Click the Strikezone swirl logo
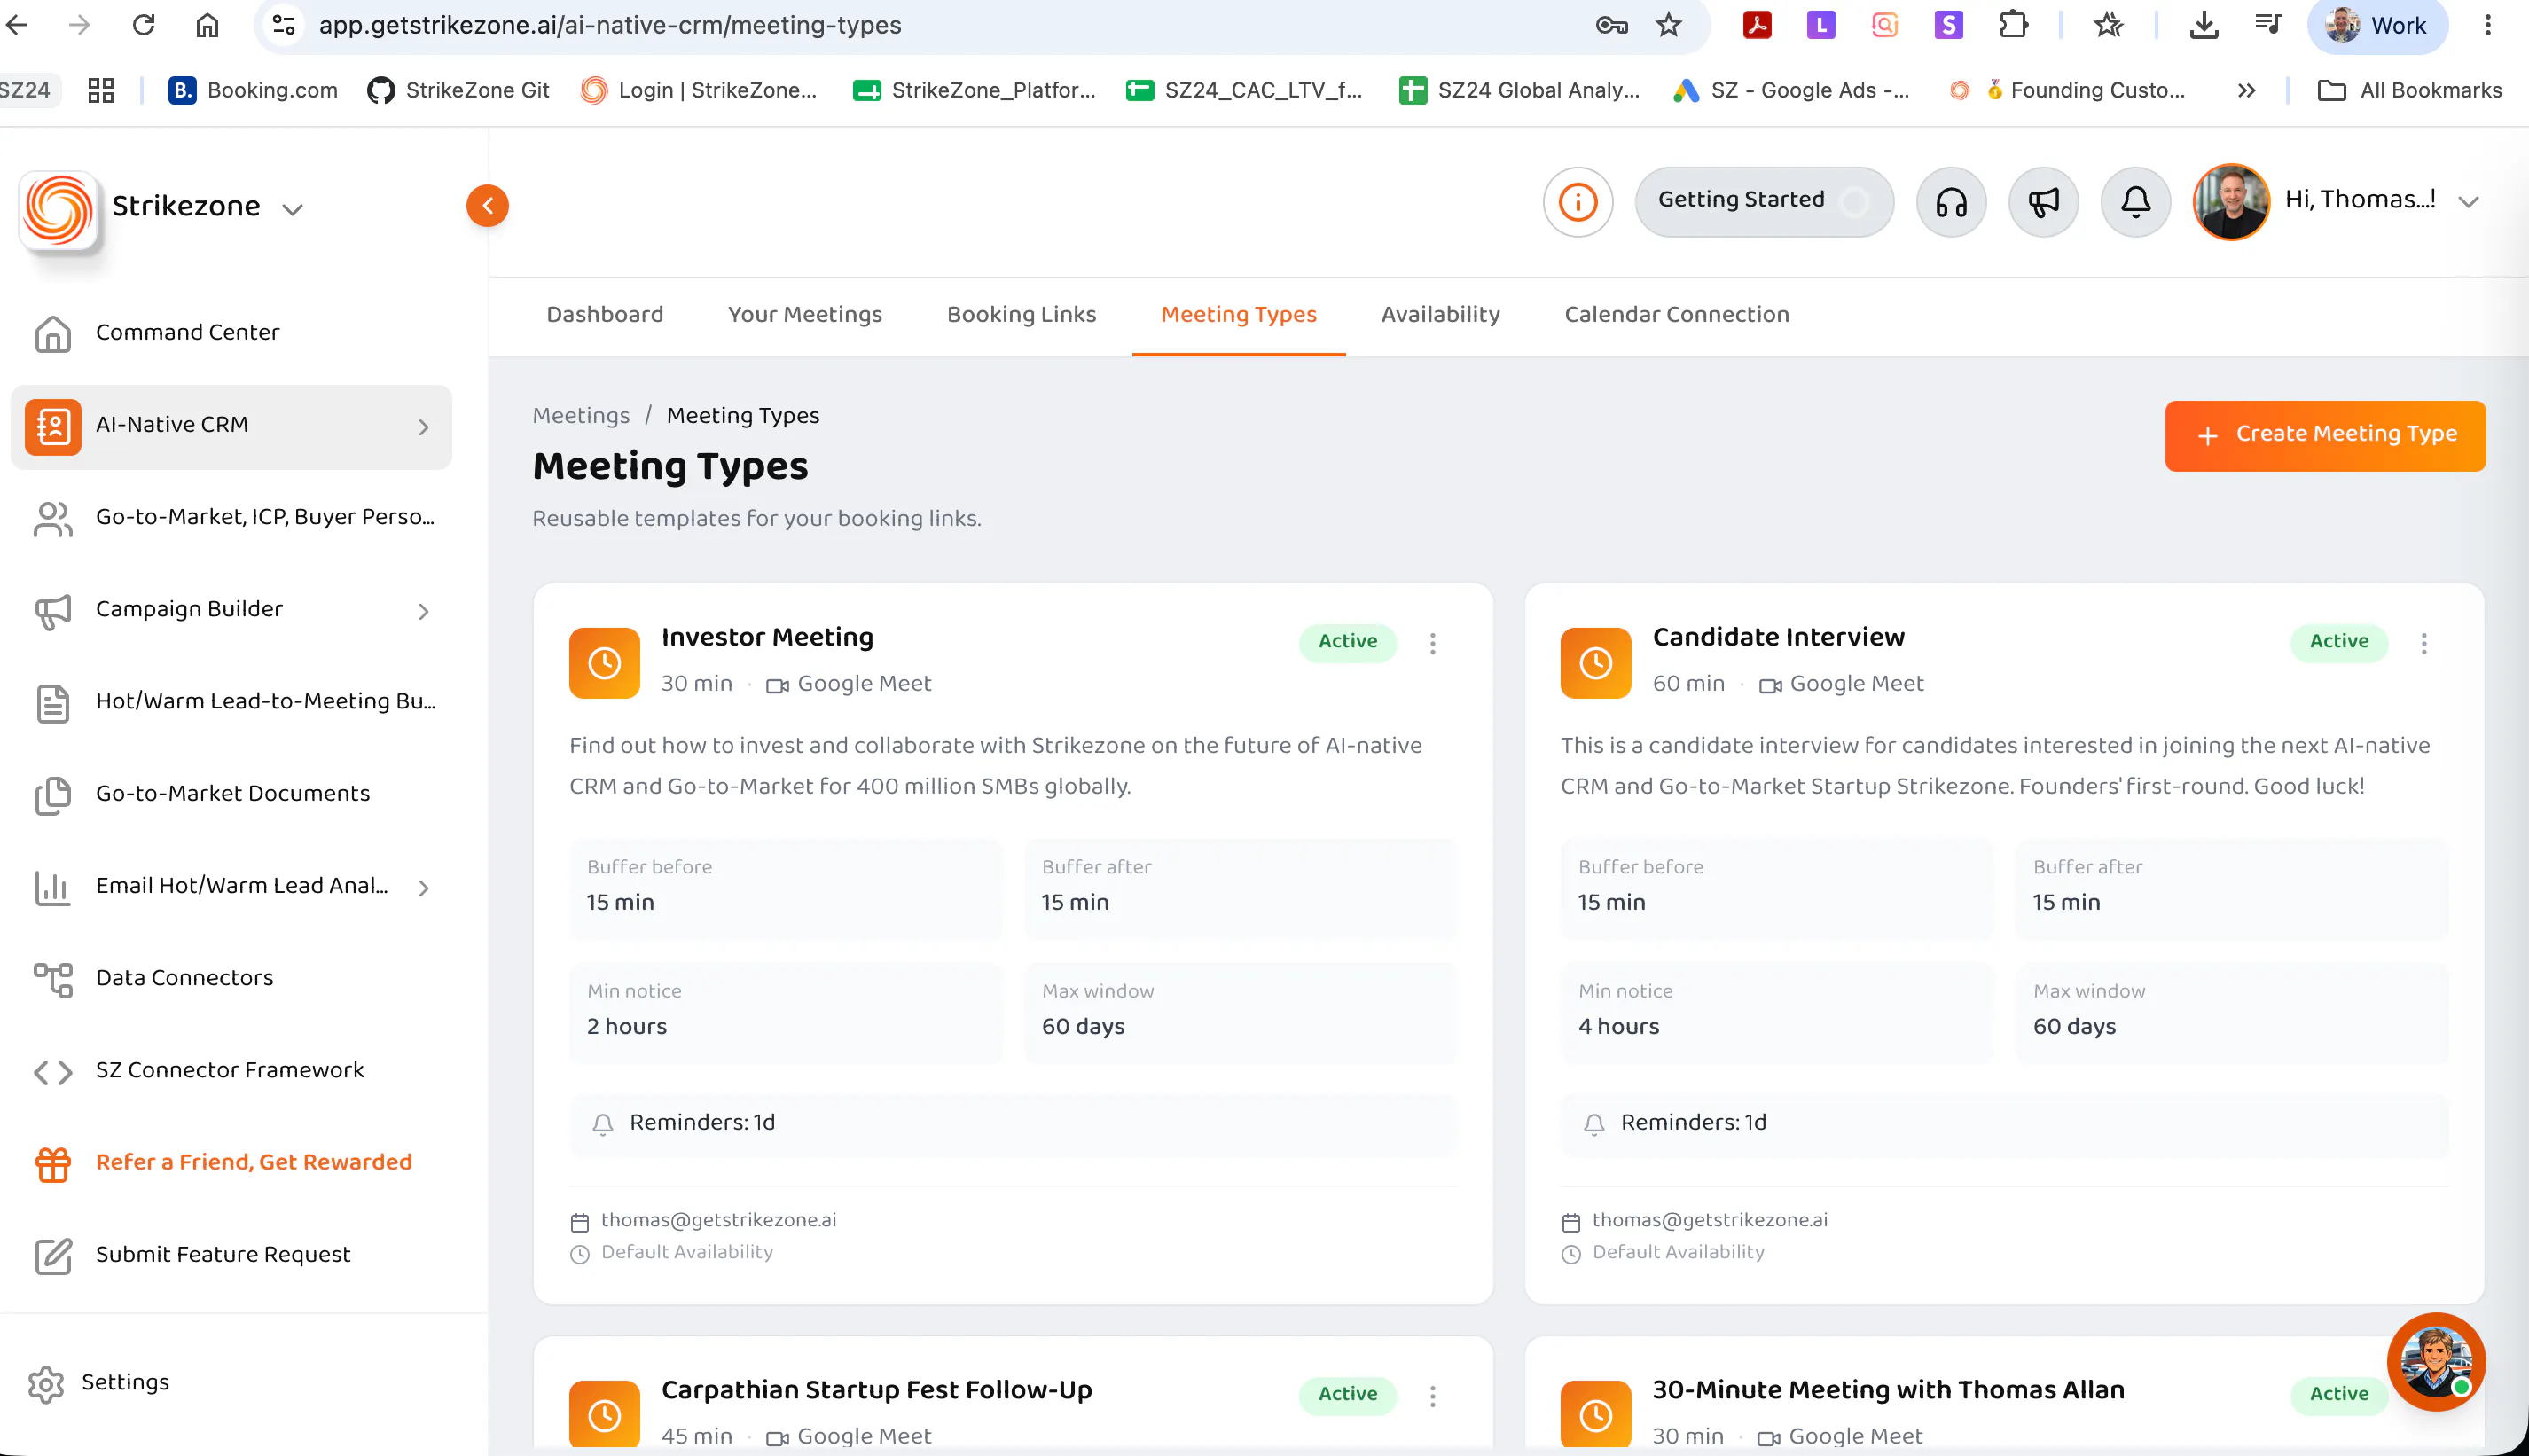Image resolution: width=2529 pixels, height=1456 pixels. point(58,209)
